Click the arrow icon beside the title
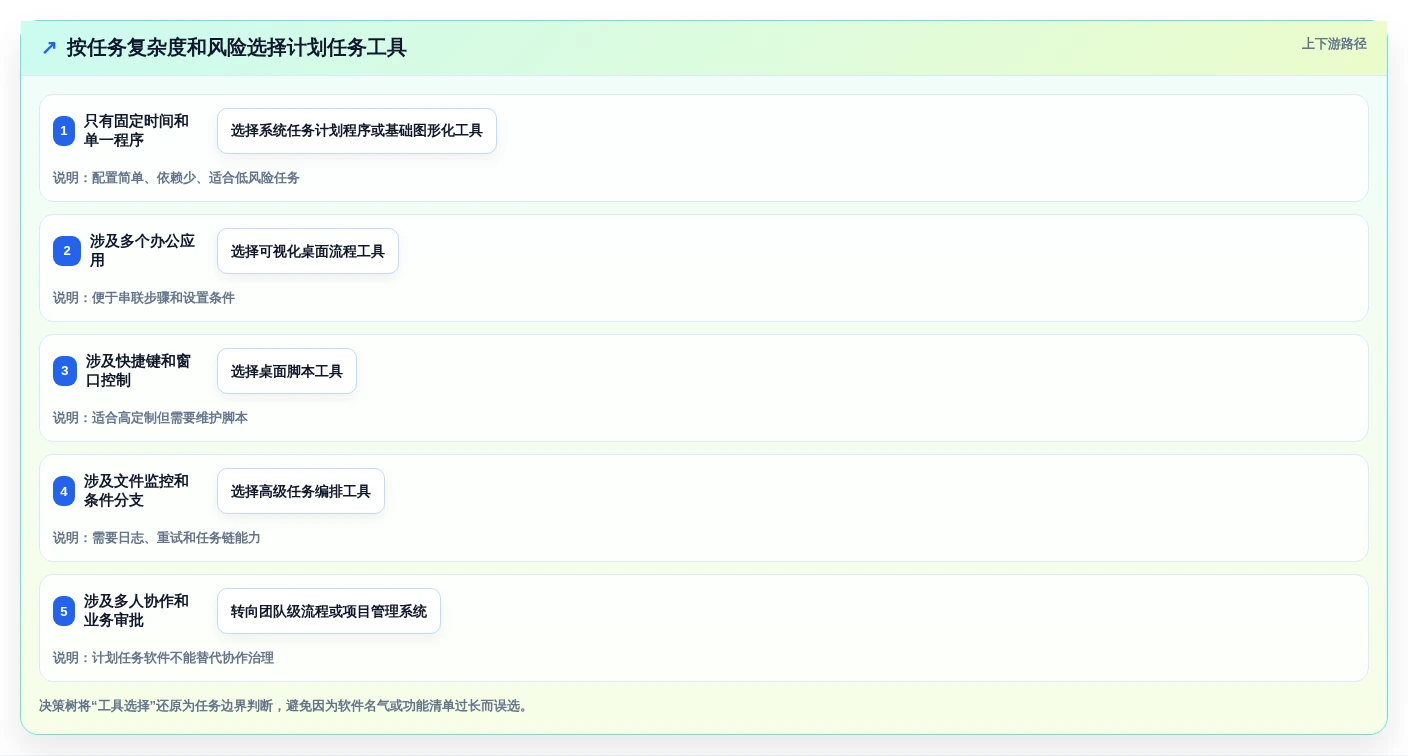 [x=49, y=48]
